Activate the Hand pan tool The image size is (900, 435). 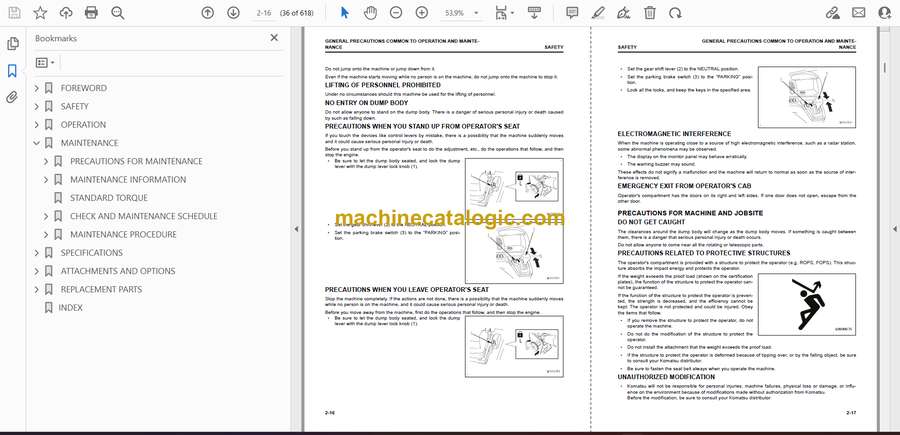point(370,13)
